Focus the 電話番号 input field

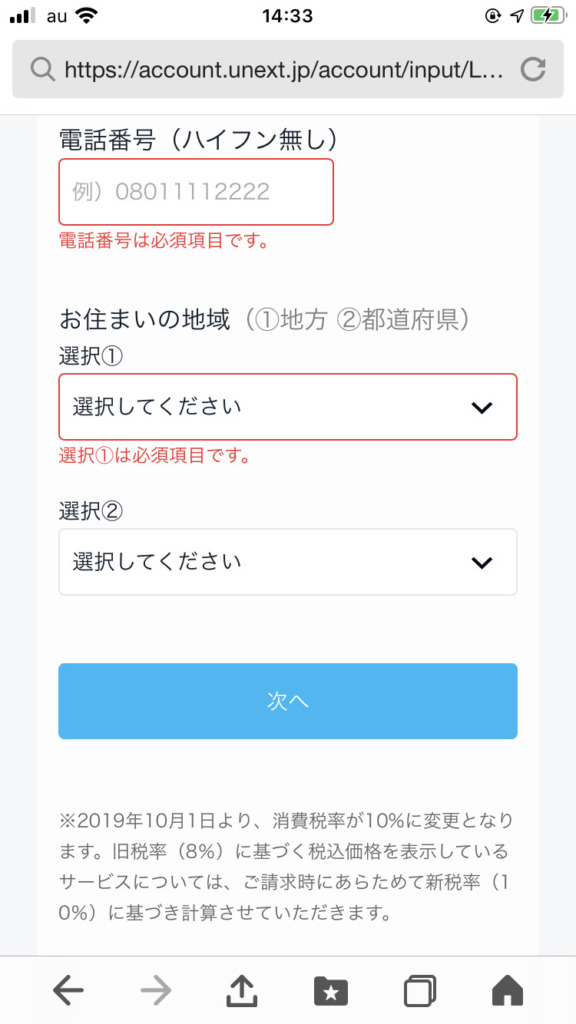coord(196,192)
